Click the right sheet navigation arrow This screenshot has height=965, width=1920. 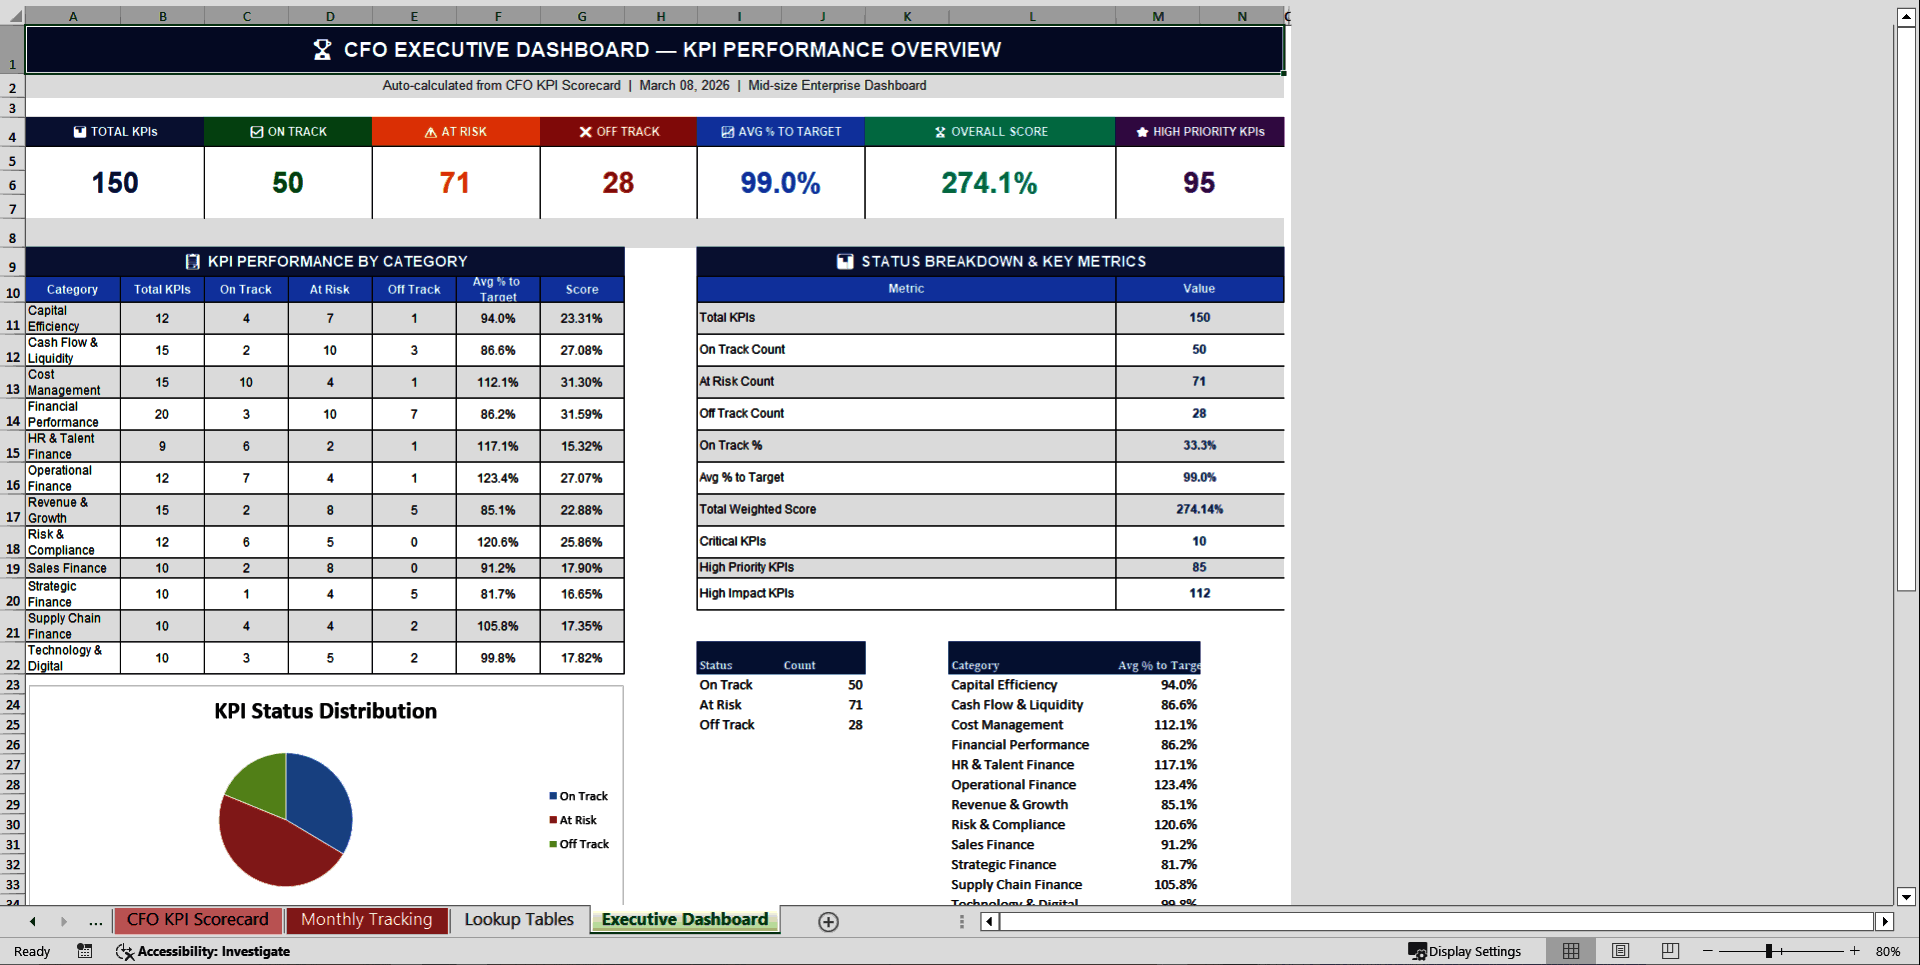[64, 921]
